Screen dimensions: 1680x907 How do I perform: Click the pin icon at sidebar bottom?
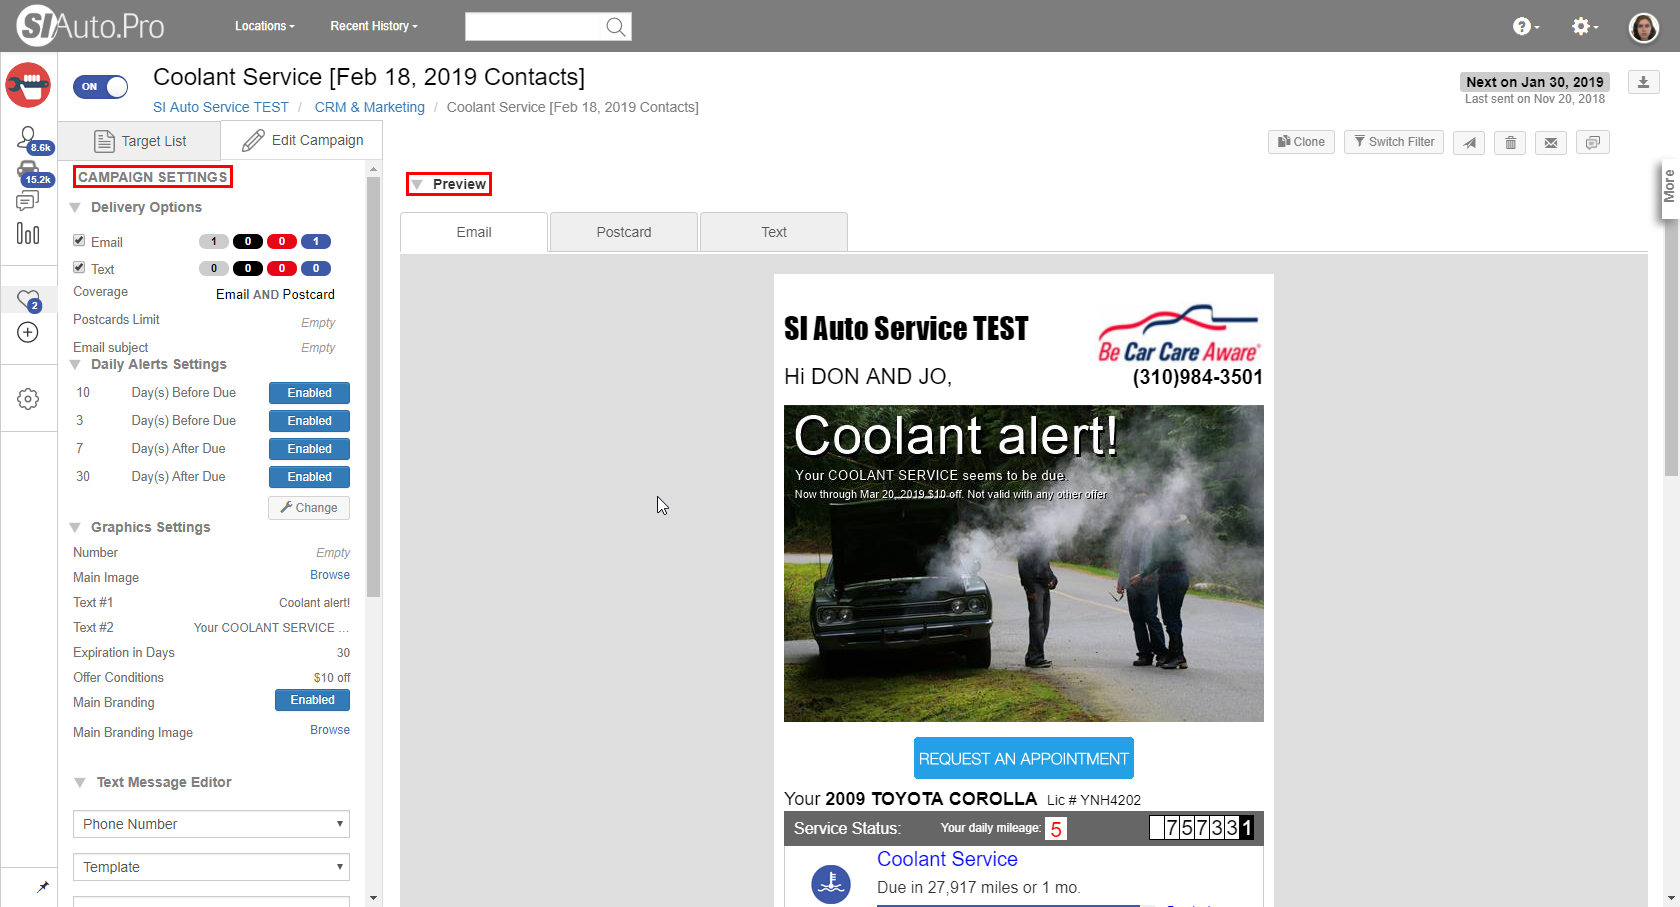coord(43,887)
